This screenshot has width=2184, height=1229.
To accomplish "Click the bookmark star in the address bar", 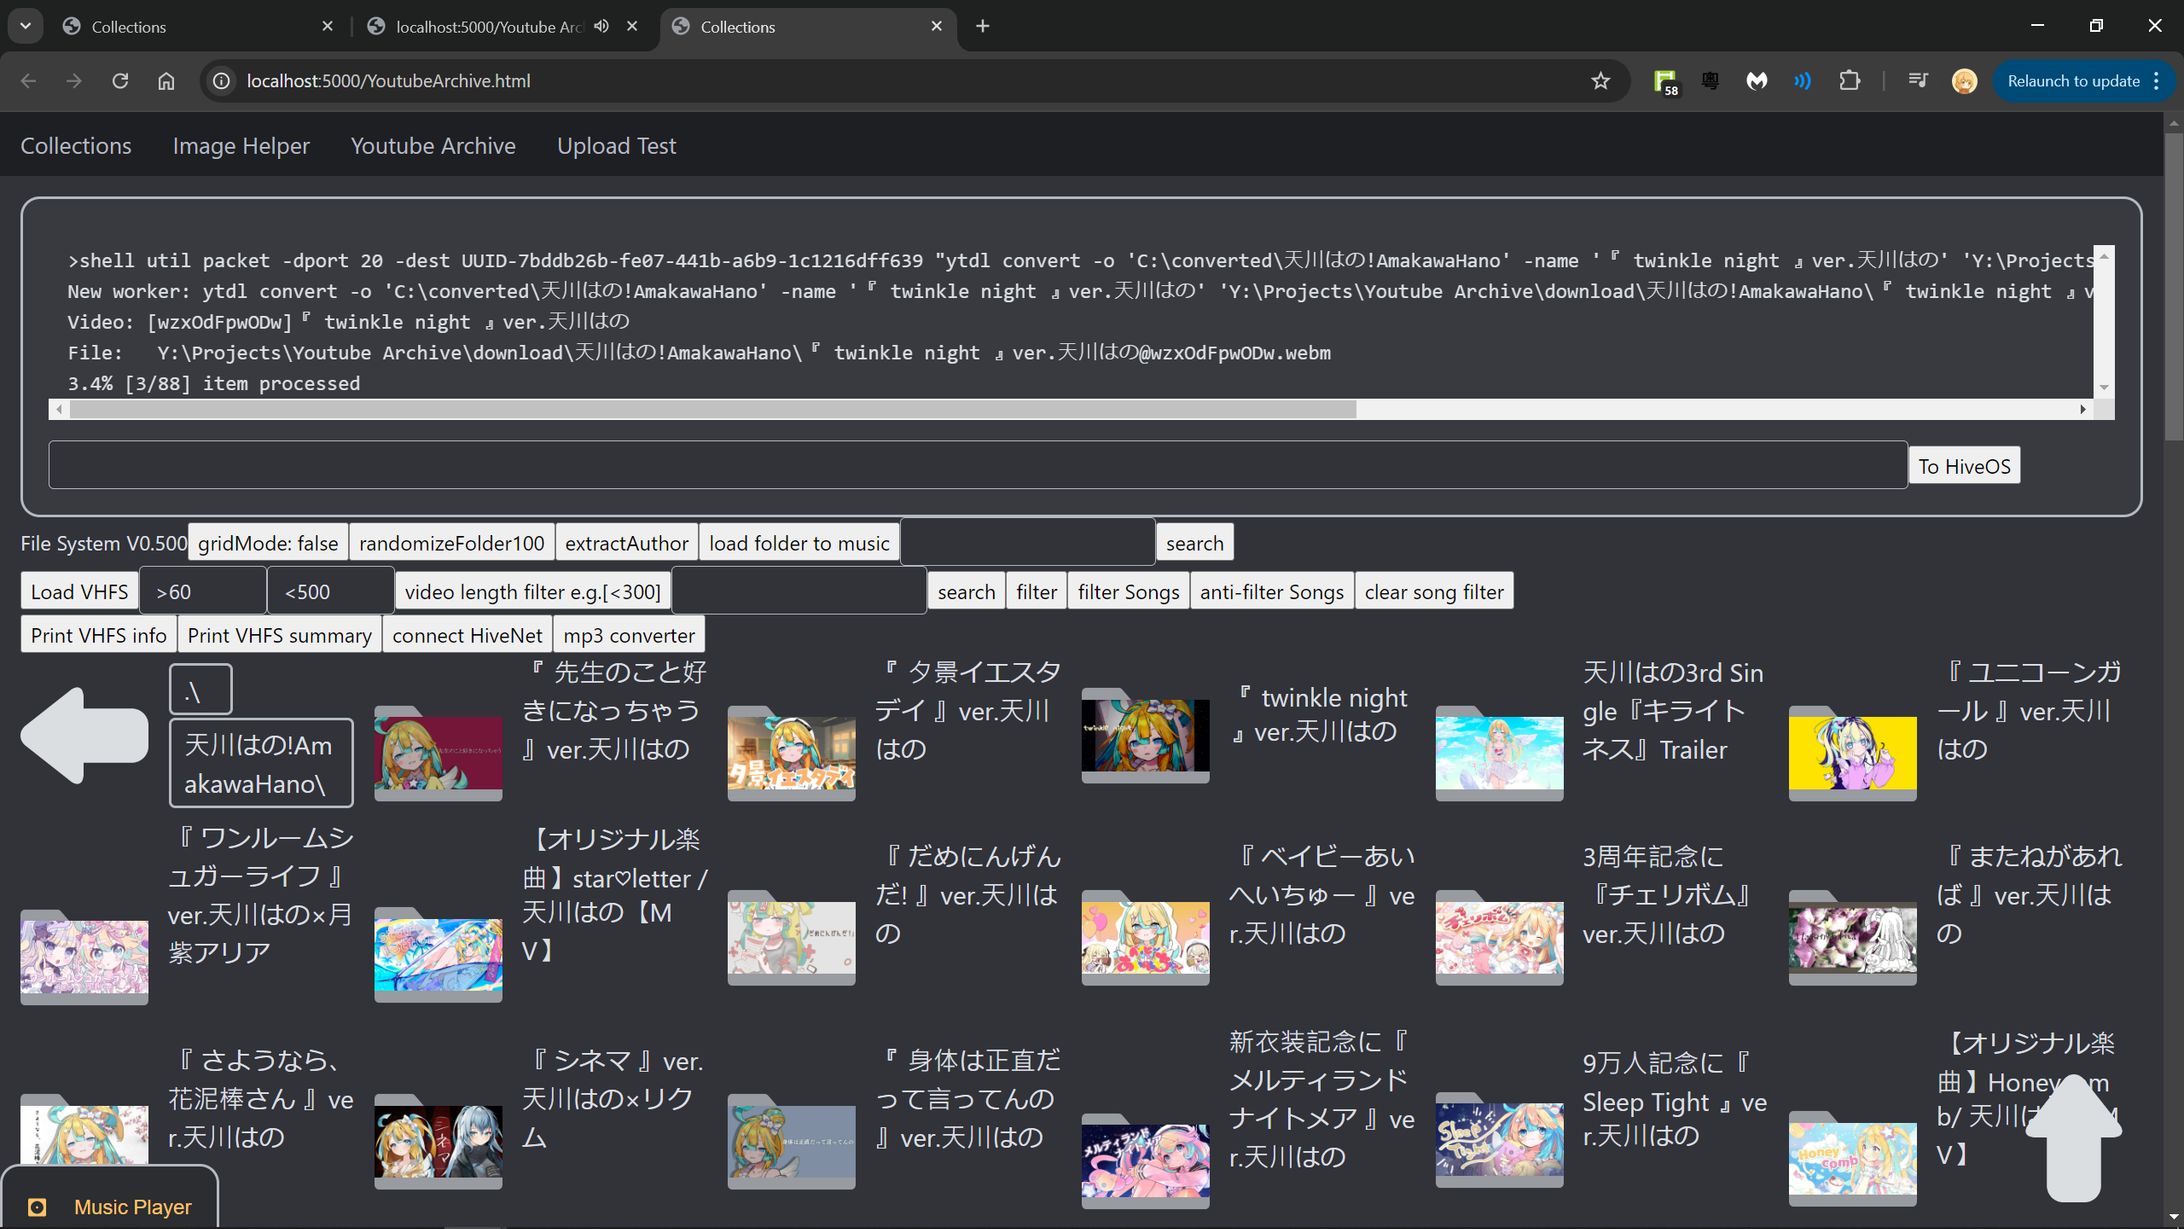I will click(x=1600, y=81).
